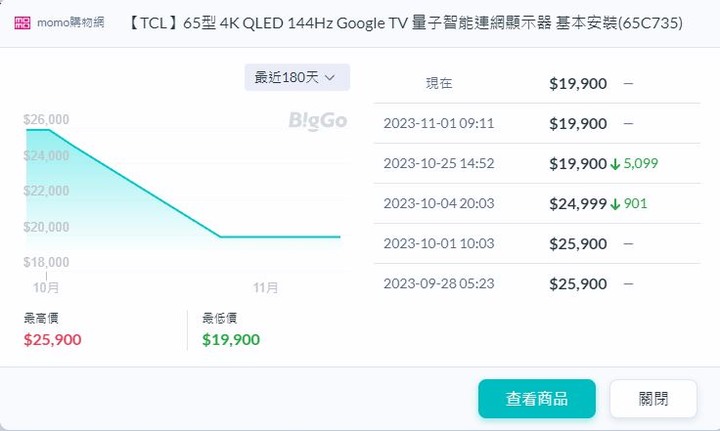Viewport: 720px width, 431px height.
Task: Select the 2023-11-01 09:11 price history row
Action: click(x=537, y=123)
